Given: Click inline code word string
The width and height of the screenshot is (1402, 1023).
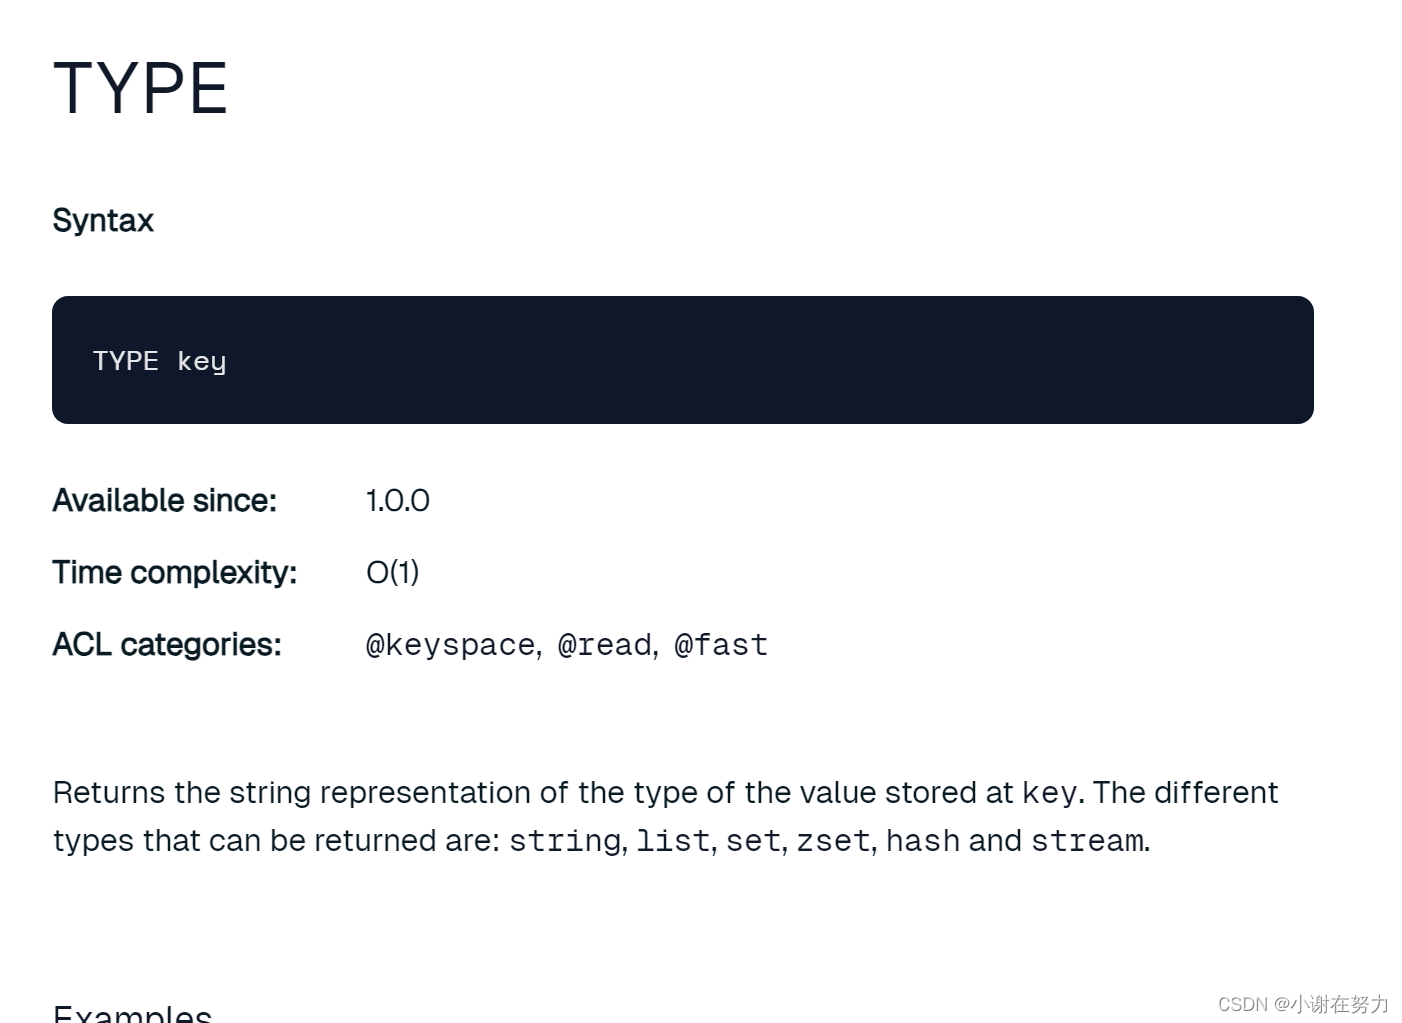Looking at the screenshot, I should pyautogui.click(x=565, y=841).
